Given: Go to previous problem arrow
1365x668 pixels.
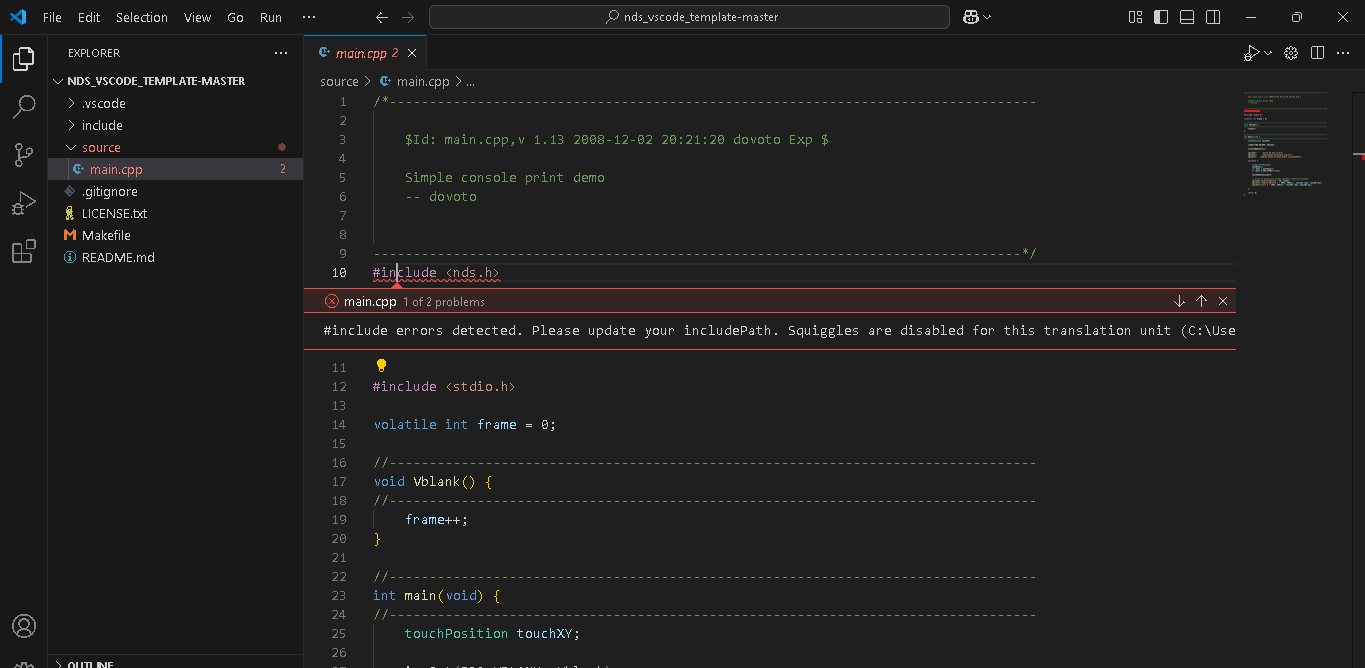Looking at the screenshot, I should tap(1201, 301).
